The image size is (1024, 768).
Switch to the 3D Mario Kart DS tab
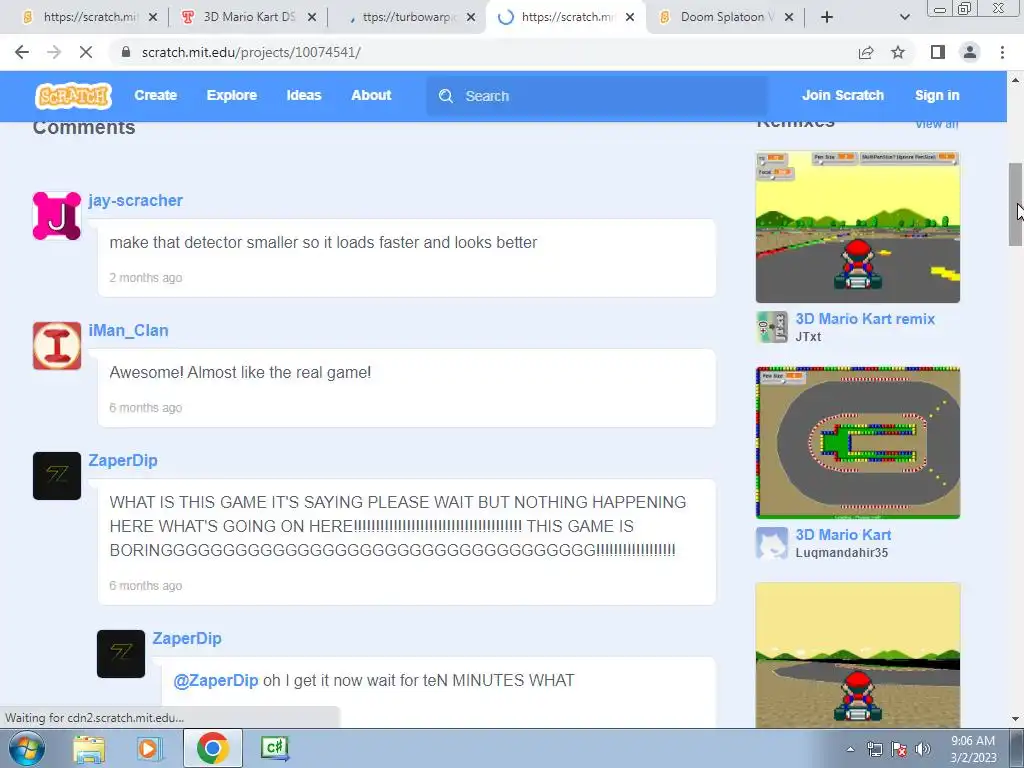click(248, 17)
